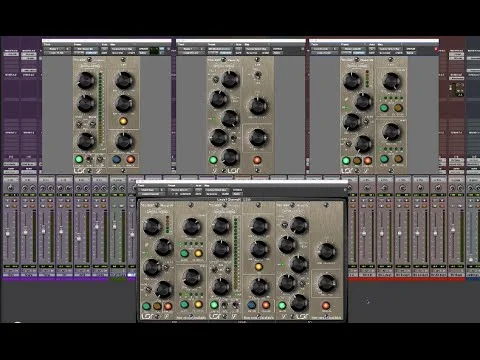Click the far-right orange button in the bottom window
Image resolution: width=480 pixels, height=360 pixels.
click(326, 305)
